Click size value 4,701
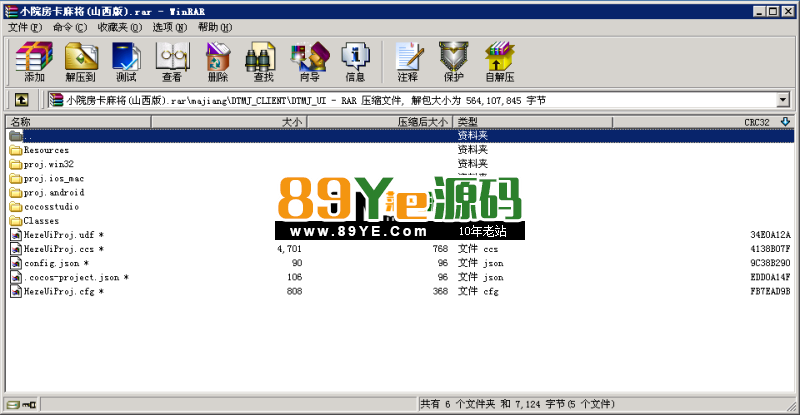800x415 pixels. (x=289, y=249)
